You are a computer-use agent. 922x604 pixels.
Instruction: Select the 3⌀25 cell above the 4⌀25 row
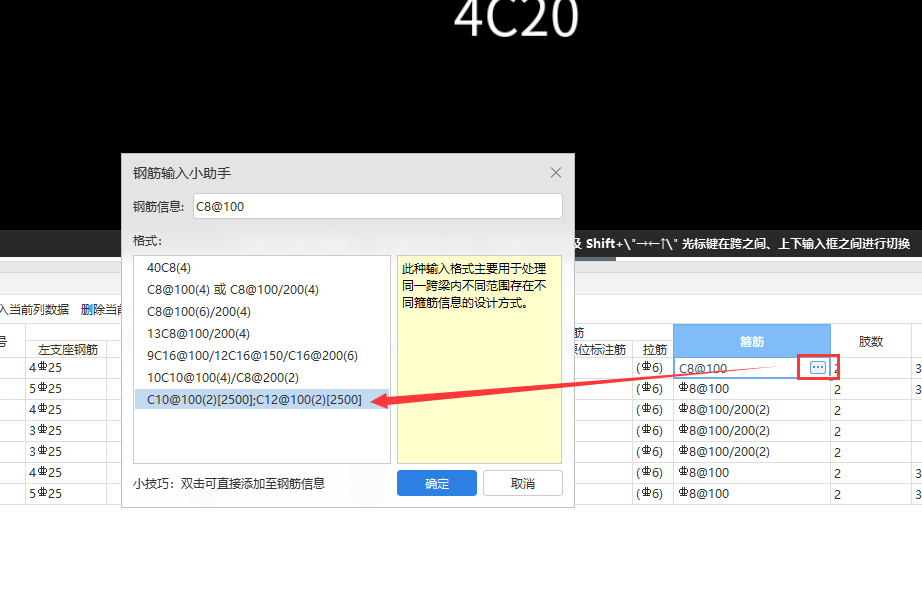tap(66, 451)
